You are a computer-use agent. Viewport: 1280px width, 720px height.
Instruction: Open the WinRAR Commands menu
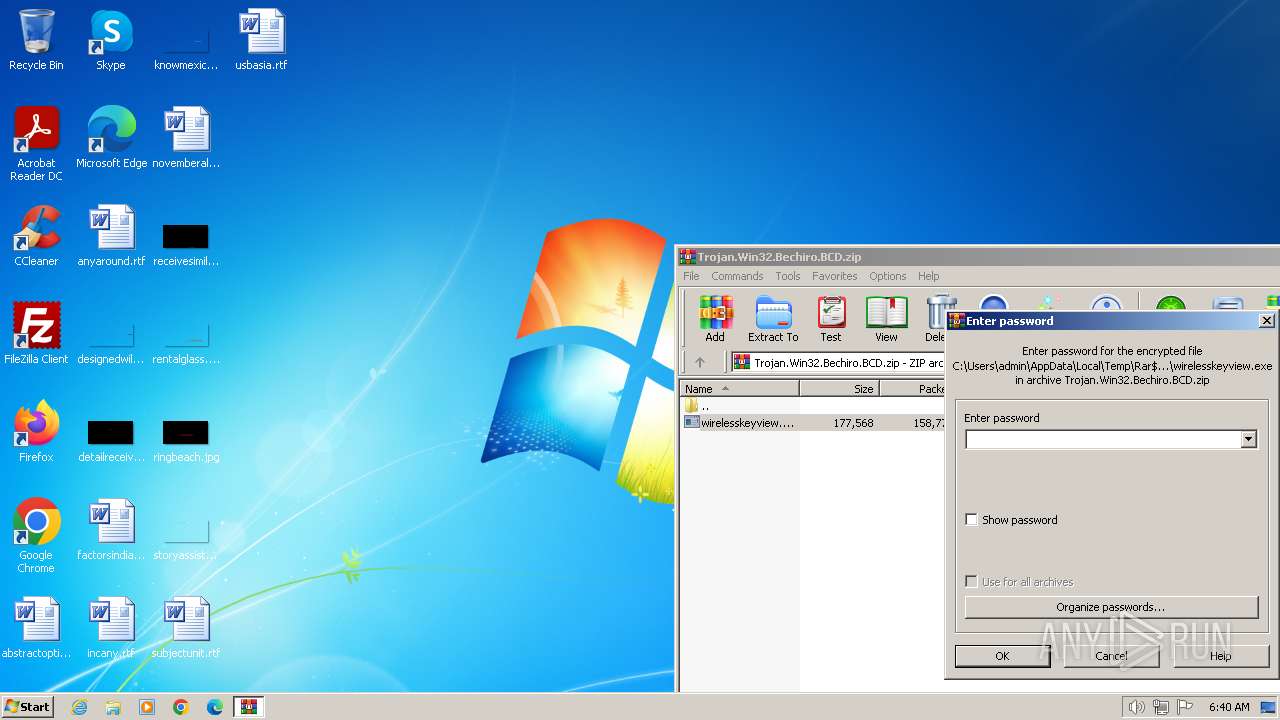pos(737,276)
